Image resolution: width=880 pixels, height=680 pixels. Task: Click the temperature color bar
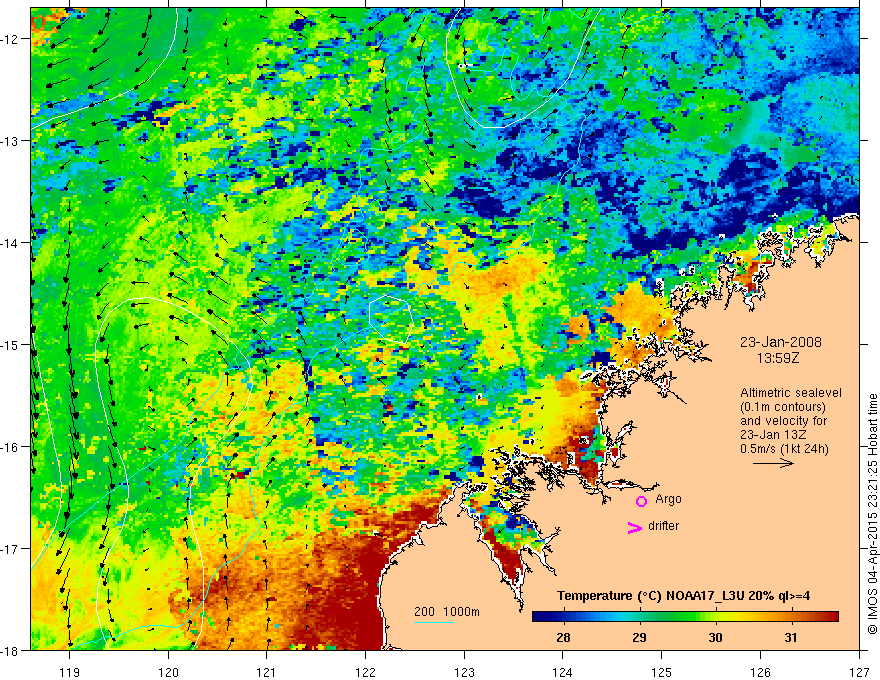click(x=685, y=617)
